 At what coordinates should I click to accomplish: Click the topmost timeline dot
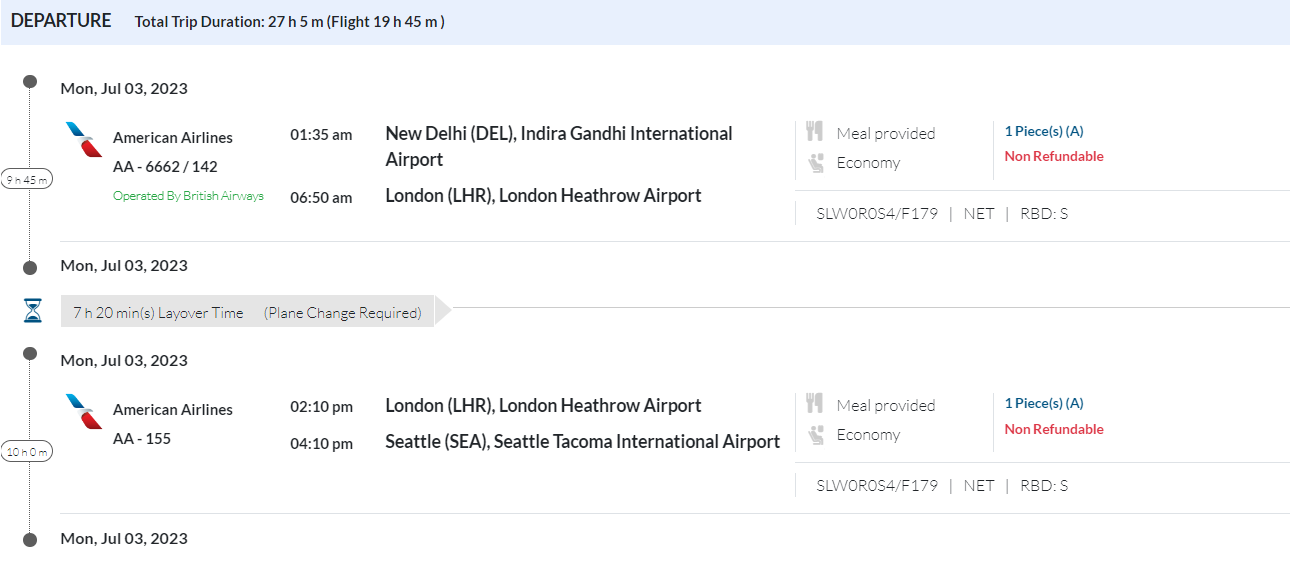[x=30, y=81]
